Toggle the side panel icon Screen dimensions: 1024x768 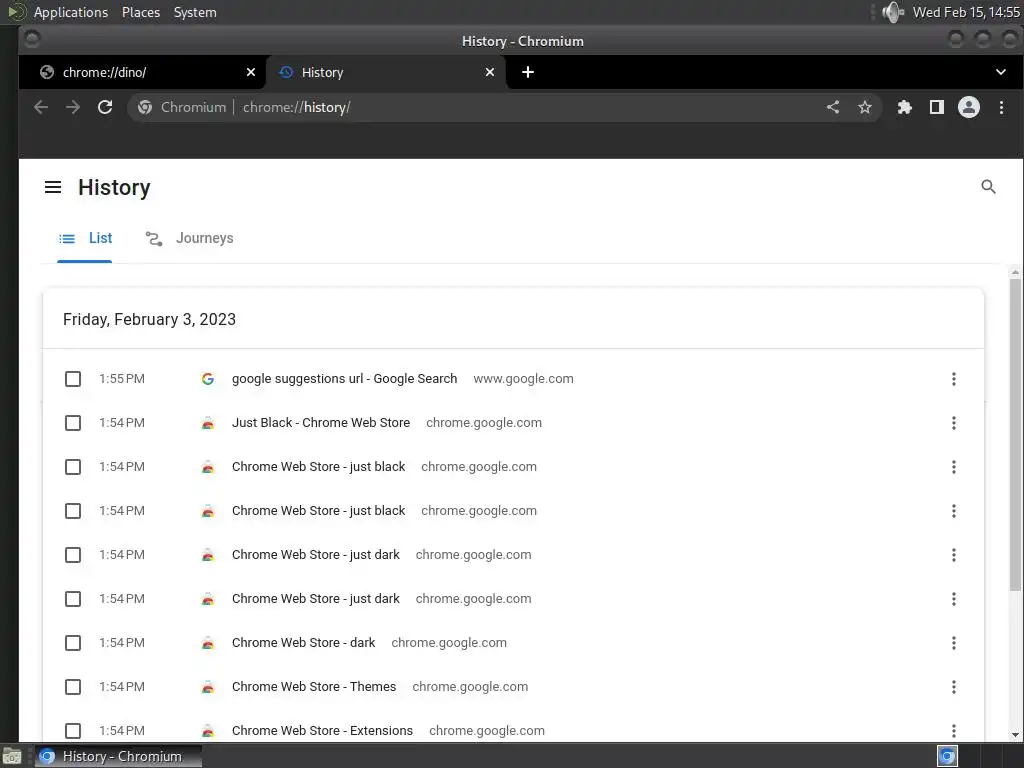936,107
